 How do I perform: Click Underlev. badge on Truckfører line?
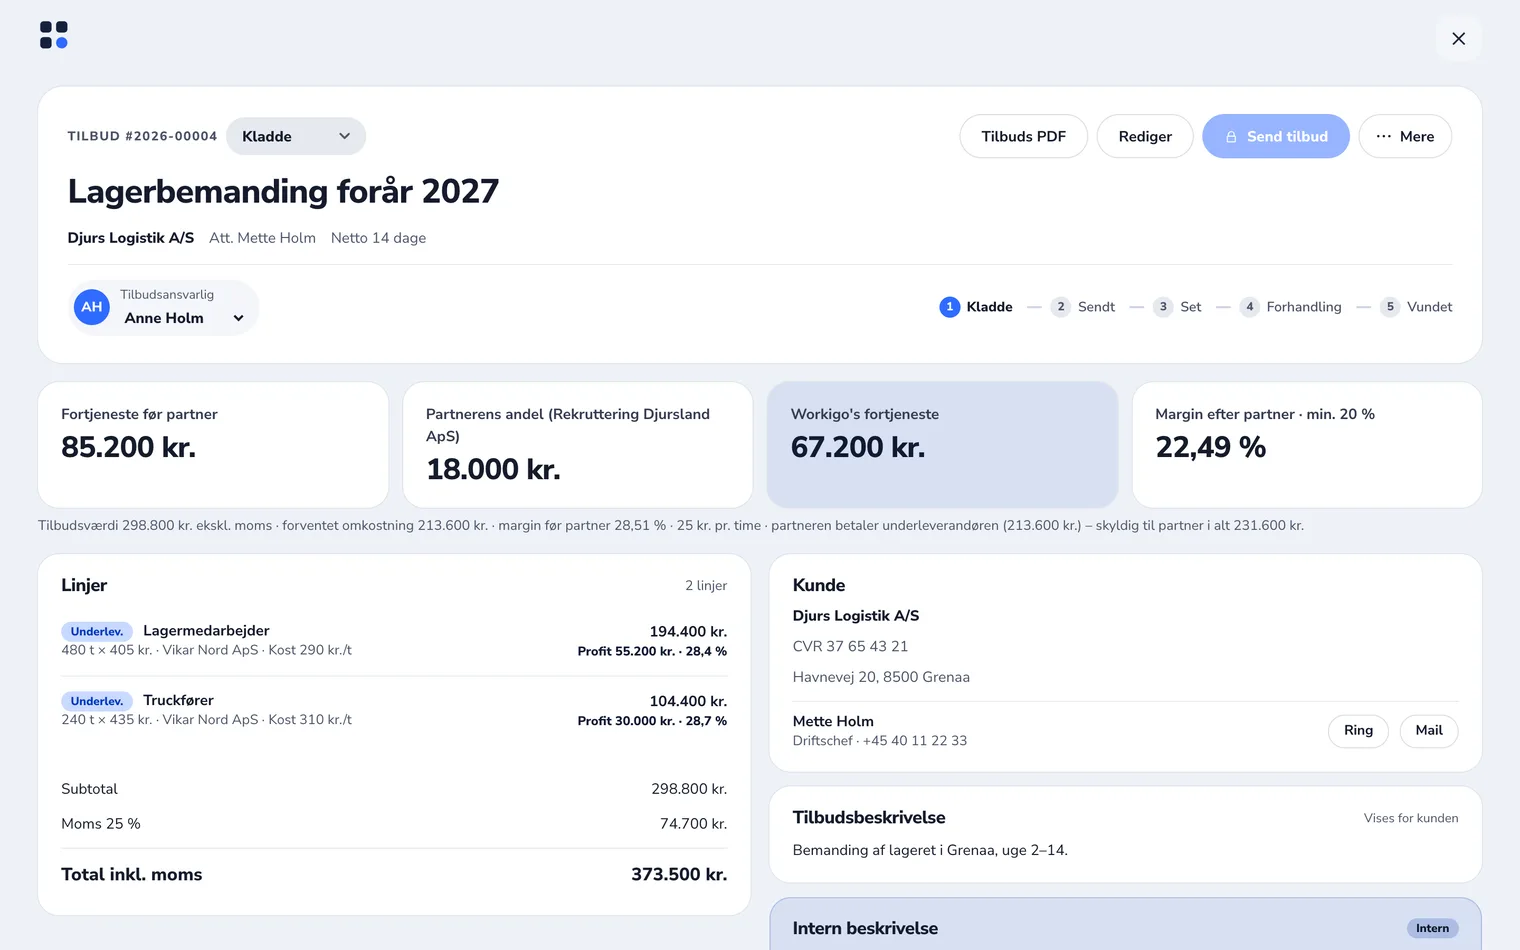point(97,701)
